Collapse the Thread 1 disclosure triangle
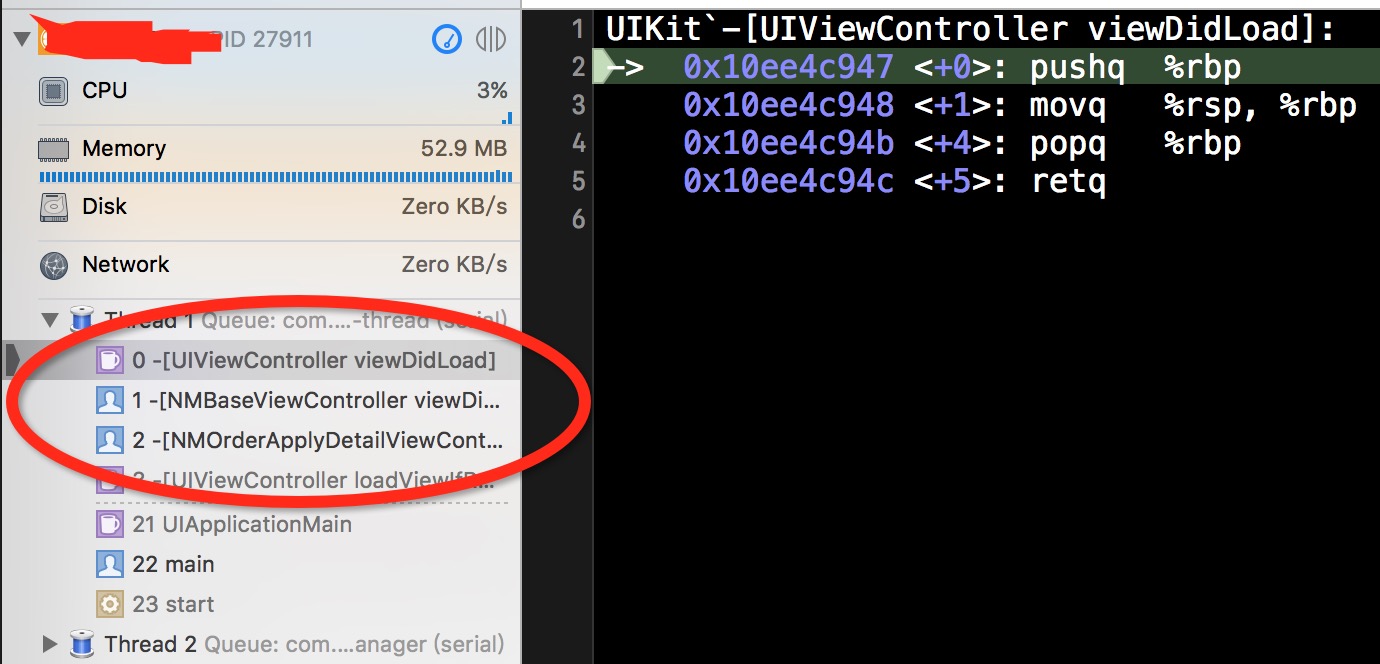Viewport: 1380px width, 664px height. click(51, 320)
